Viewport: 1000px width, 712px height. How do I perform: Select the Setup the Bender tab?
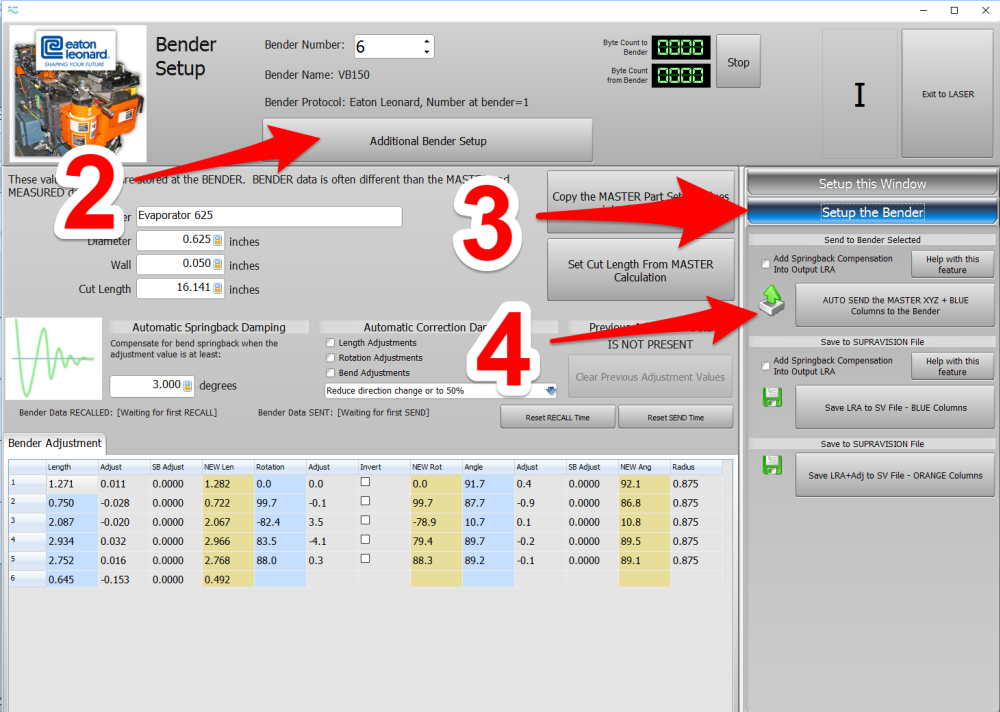coord(872,212)
